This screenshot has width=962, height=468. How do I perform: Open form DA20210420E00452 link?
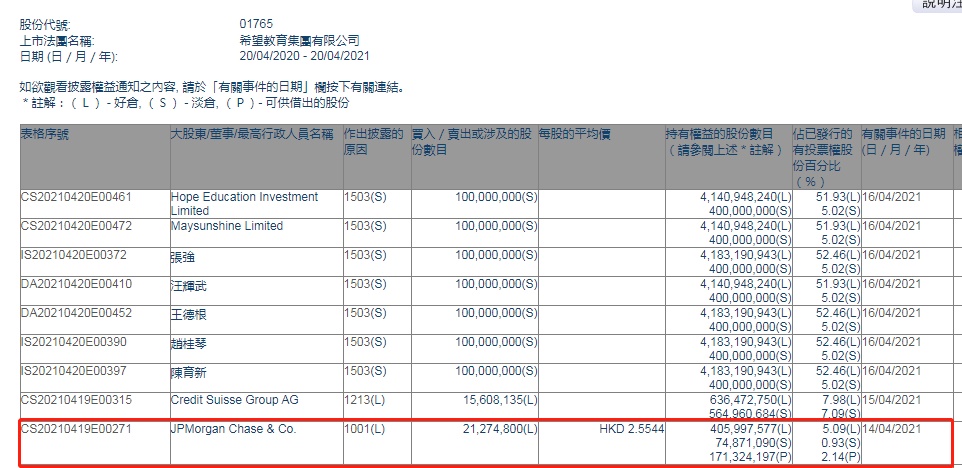click(x=76, y=313)
